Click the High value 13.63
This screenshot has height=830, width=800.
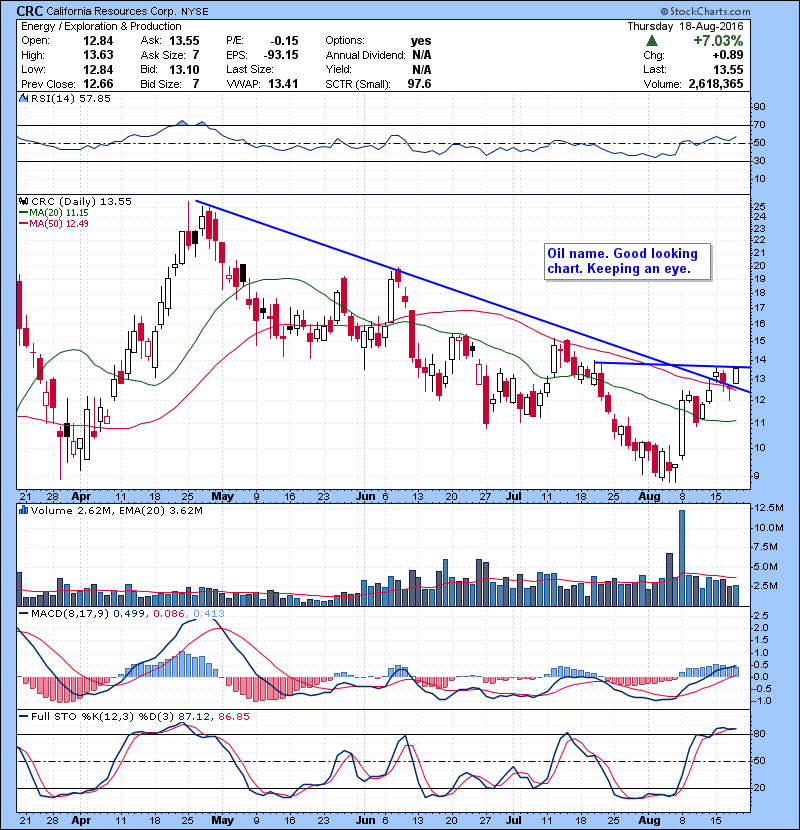tap(98, 55)
